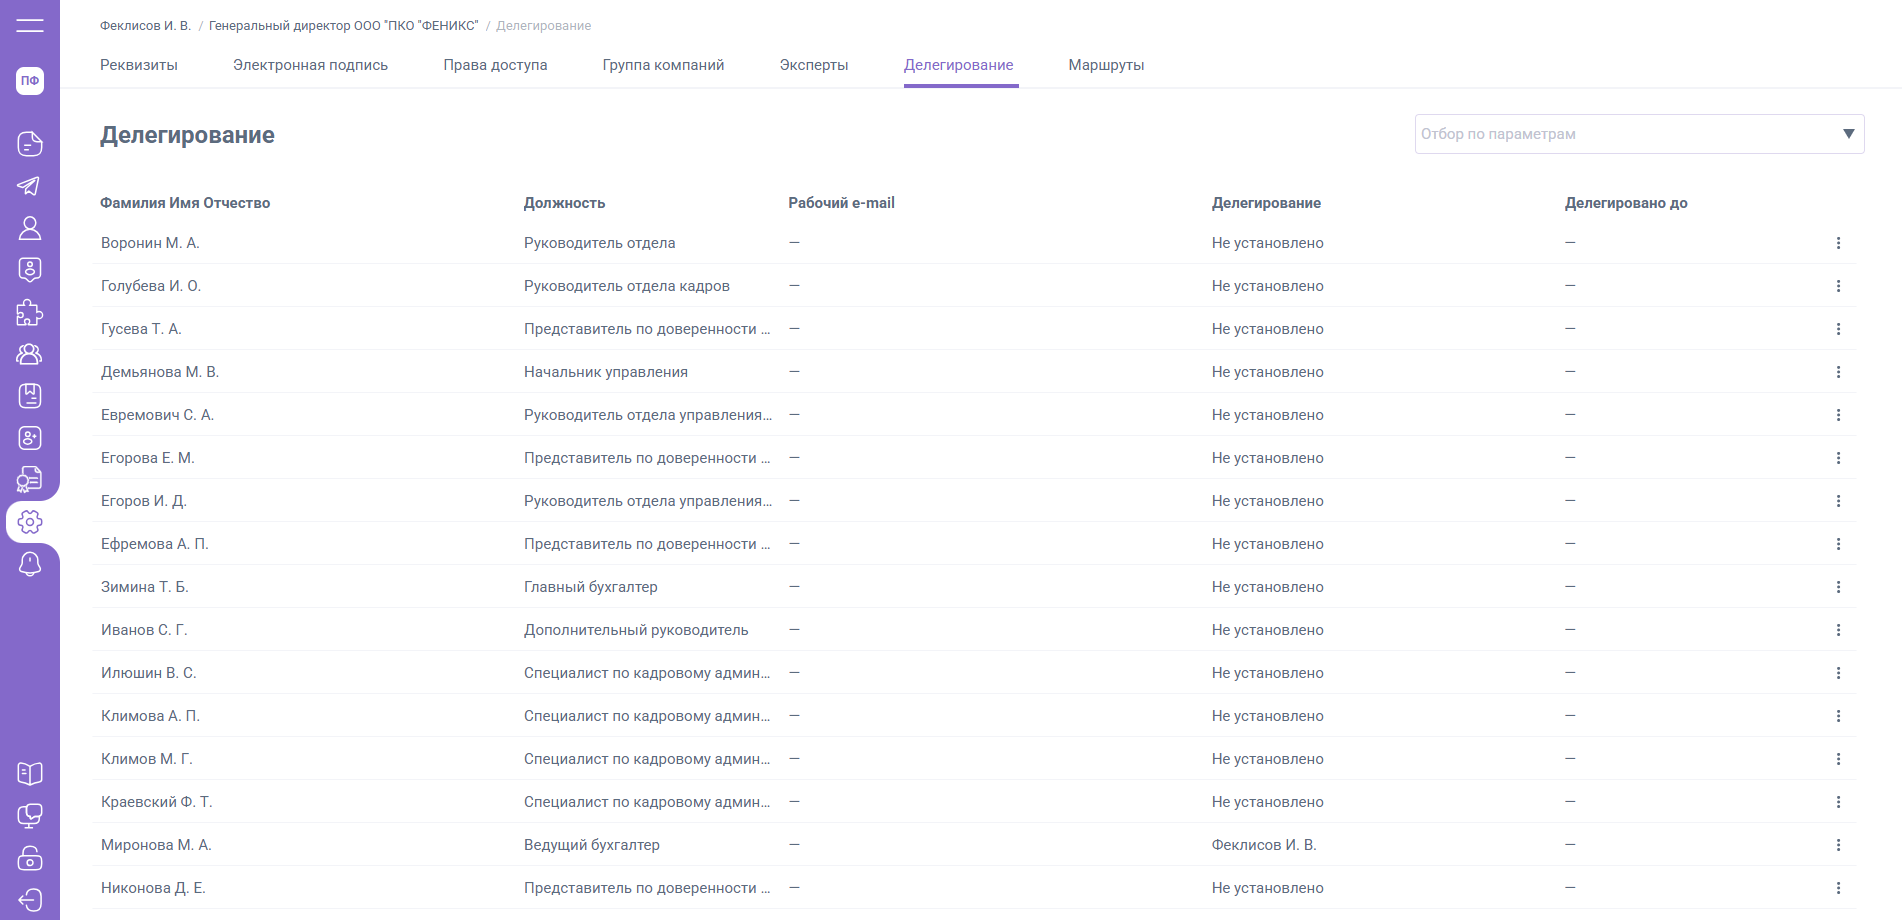Switch to the Маршруты tab
The width and height of the screenshot is (1902, 920).
1106,65
